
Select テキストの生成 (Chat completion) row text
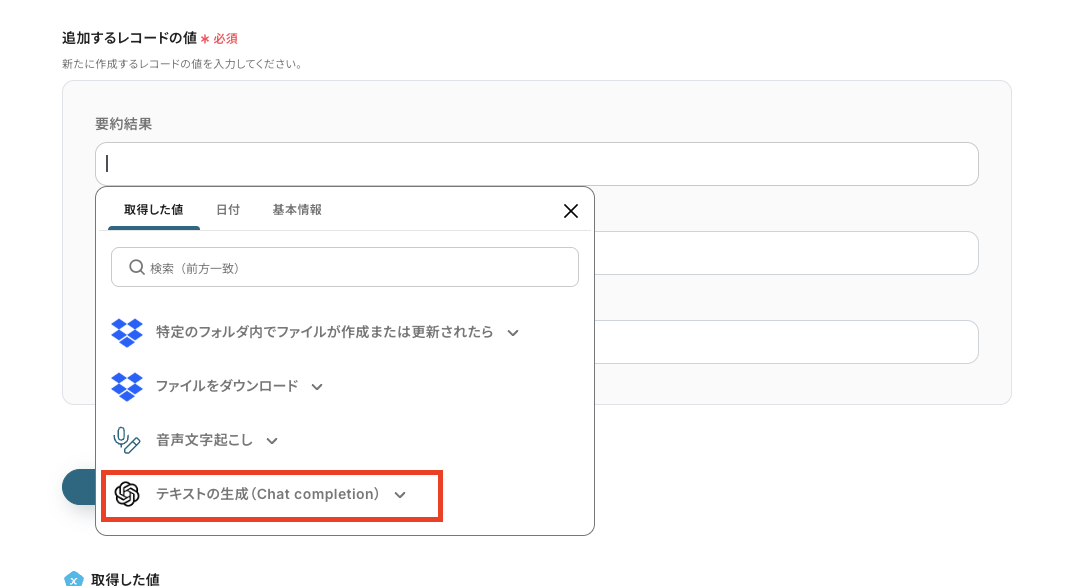(x=268, y=494)
